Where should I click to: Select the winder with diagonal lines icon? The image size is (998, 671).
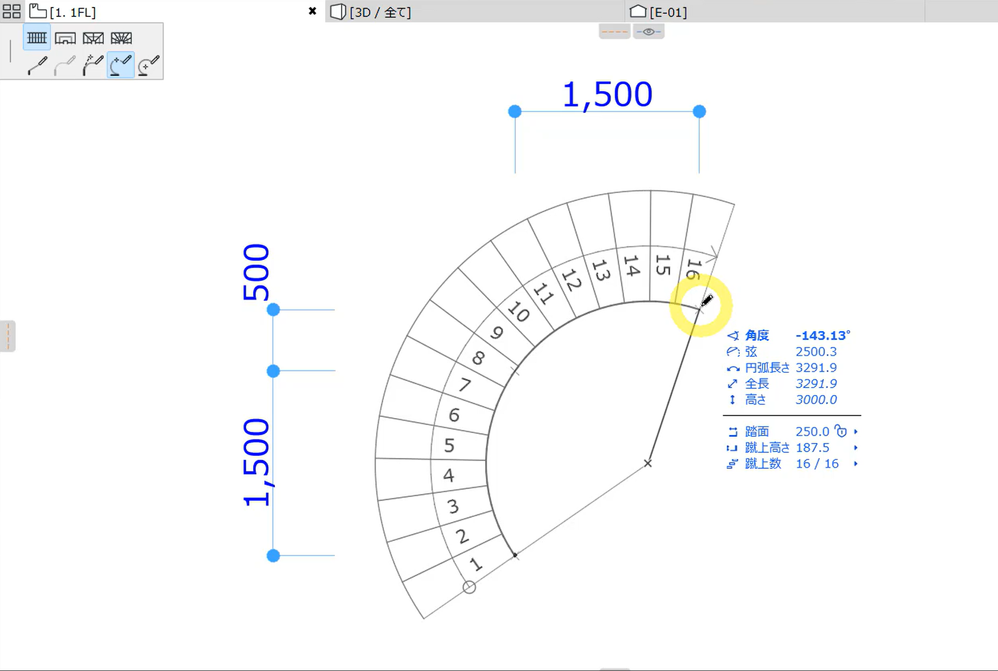[x=93, y=38]
